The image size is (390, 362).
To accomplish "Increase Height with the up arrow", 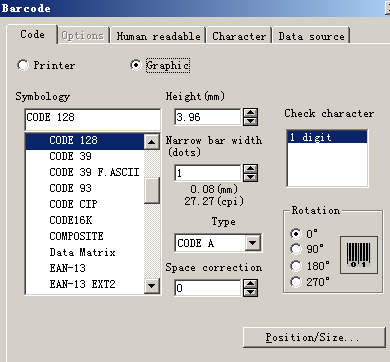I will tap(250, 113).
